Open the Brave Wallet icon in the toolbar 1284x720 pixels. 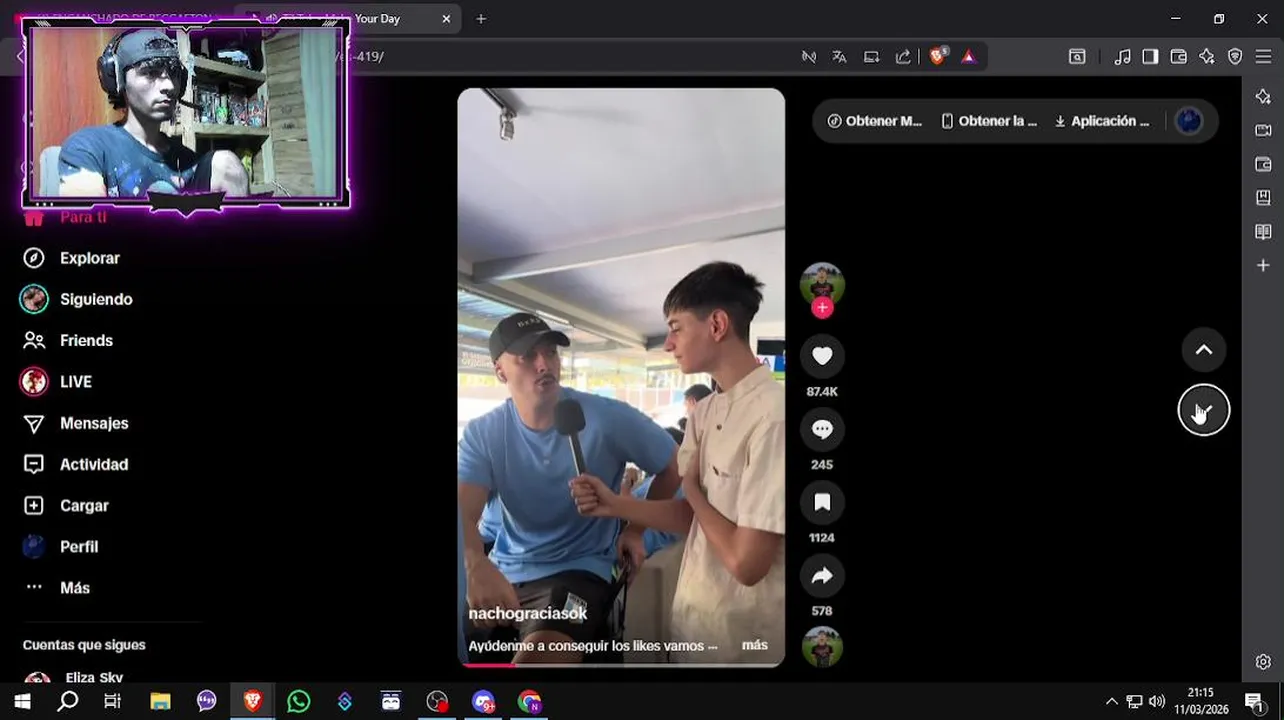point(1178,57)
